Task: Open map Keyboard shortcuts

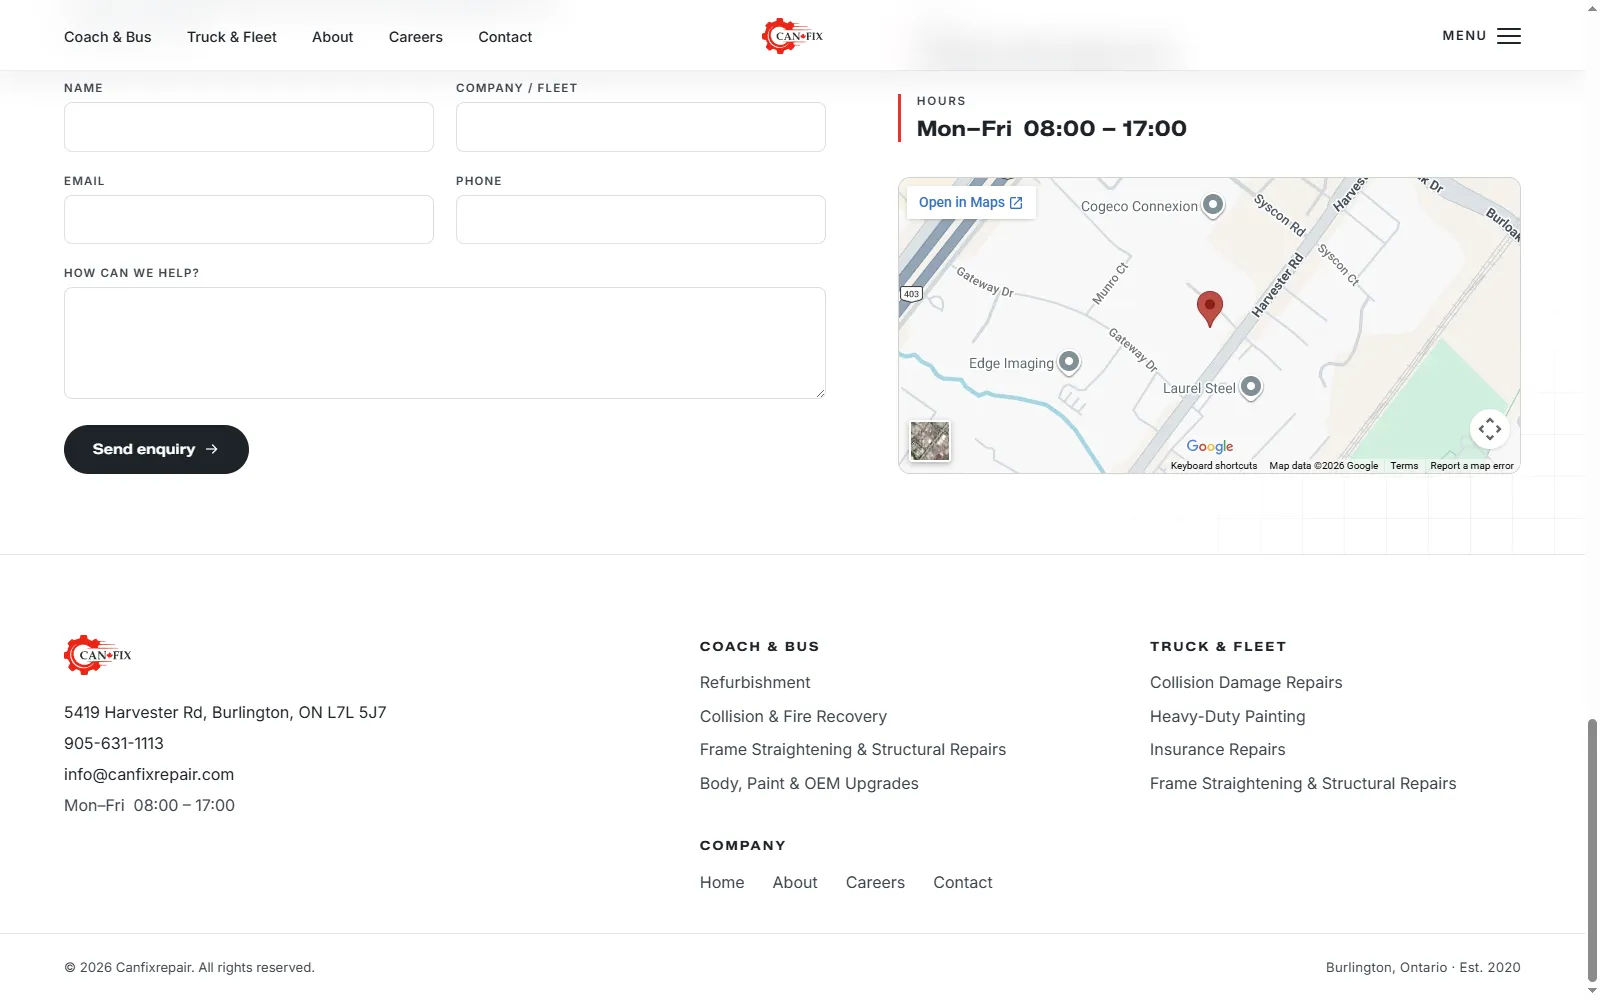Action: [x=1214, y=466]
